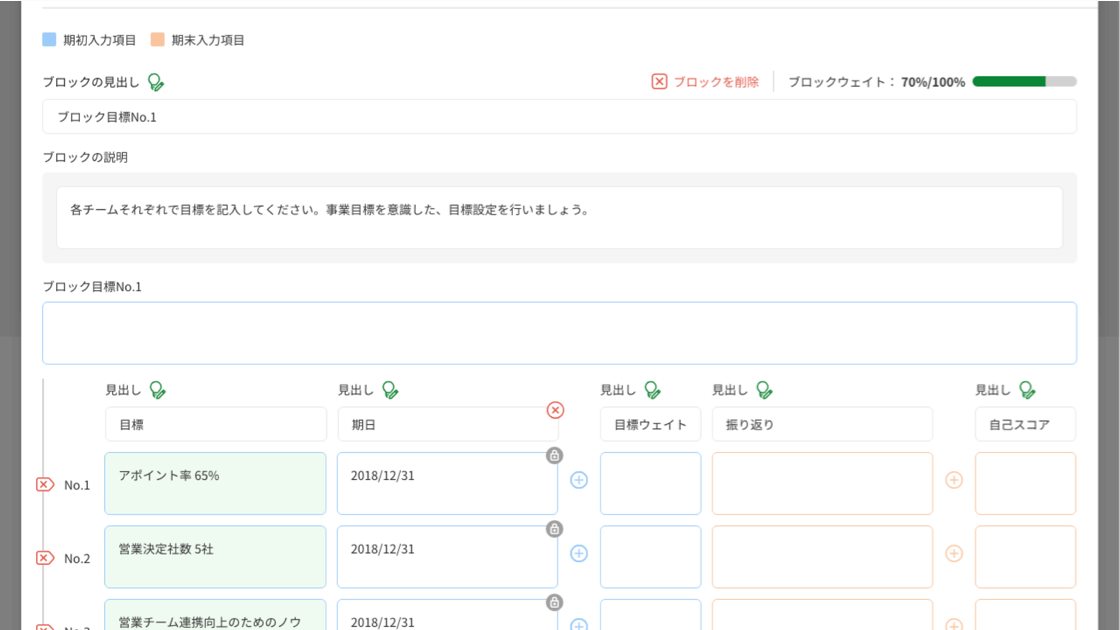Viewport: 1120px width, 630px height.
Task: Click edit icon beside ブロックの見出し label
Action: pos(156,82)
